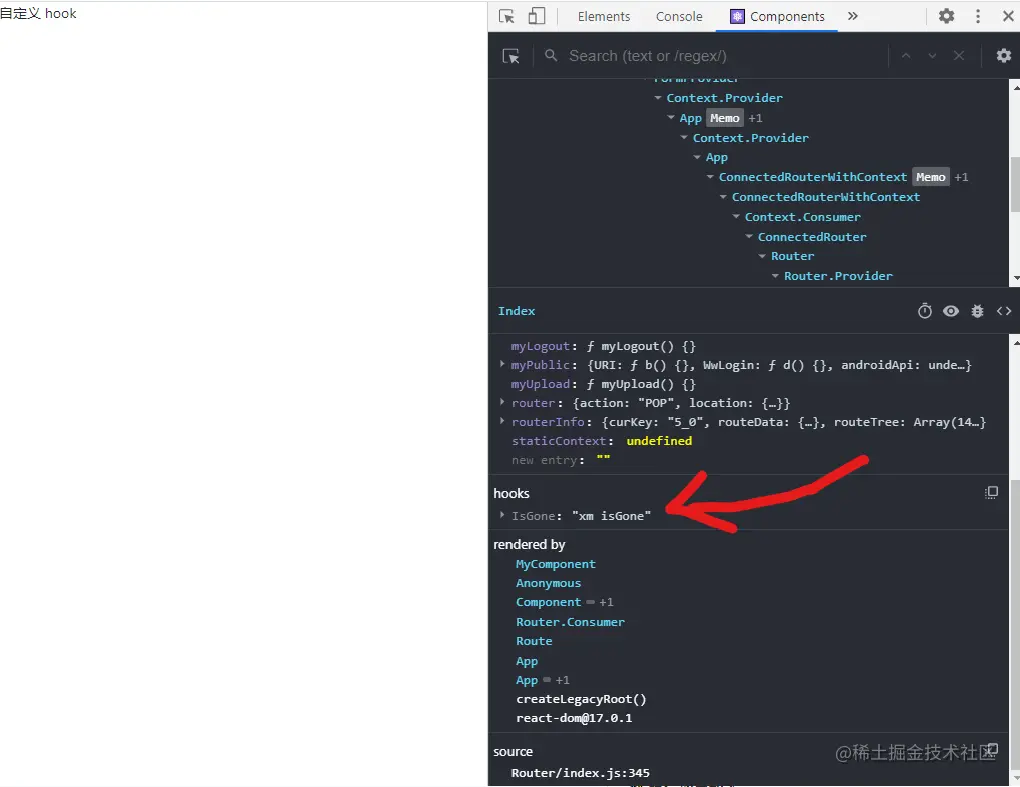Activate React select-element-in-page picker
Screen dimensions: 1020x787
click(511, 56)
